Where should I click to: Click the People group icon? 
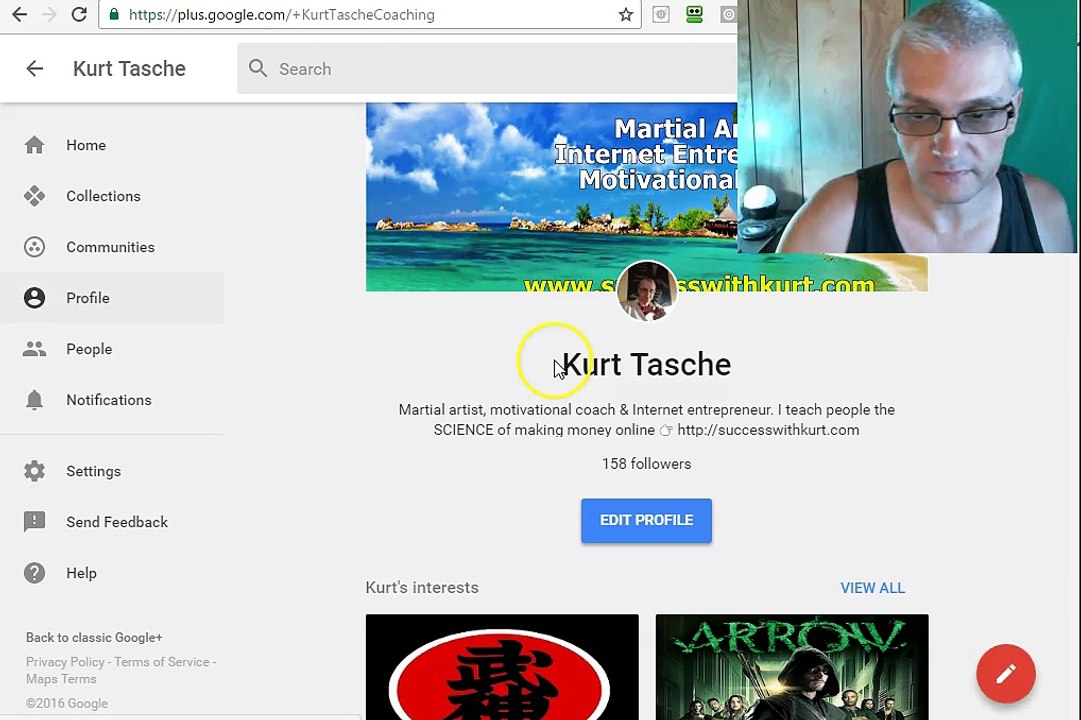34,349
